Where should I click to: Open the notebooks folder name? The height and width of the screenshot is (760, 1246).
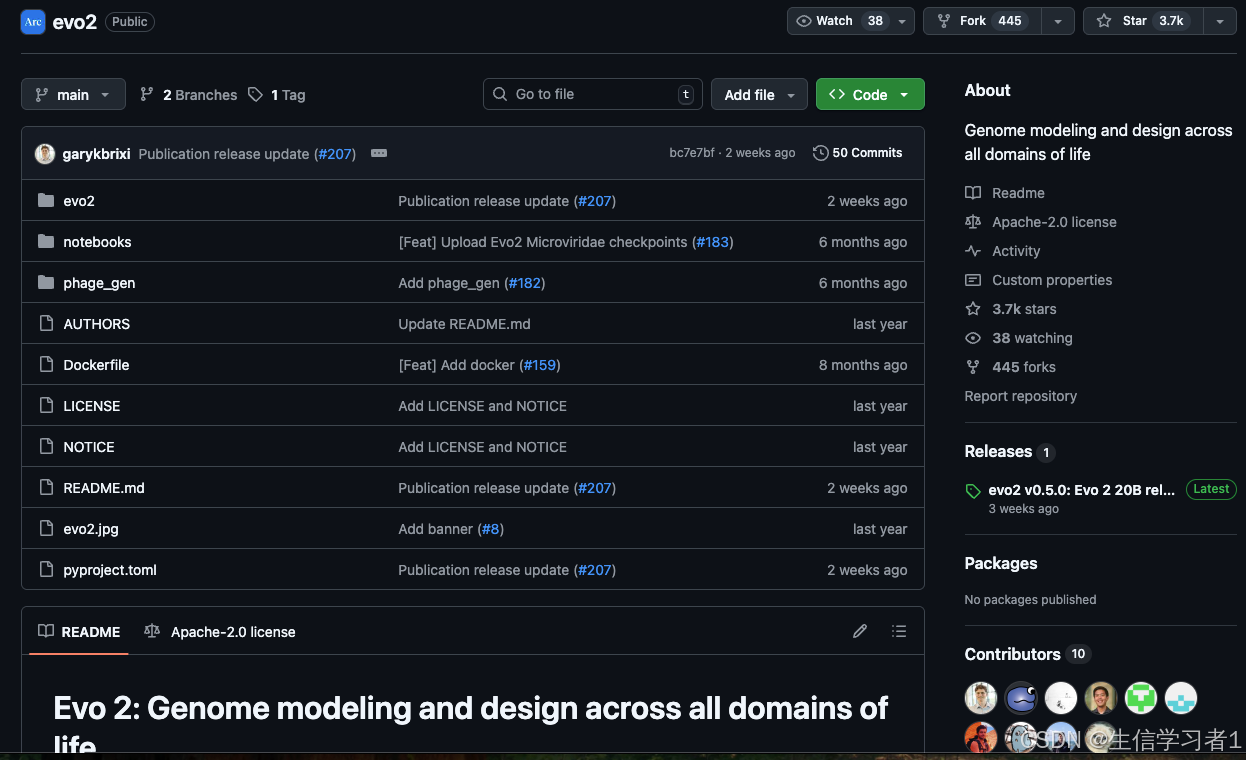(x=97, y=242)
